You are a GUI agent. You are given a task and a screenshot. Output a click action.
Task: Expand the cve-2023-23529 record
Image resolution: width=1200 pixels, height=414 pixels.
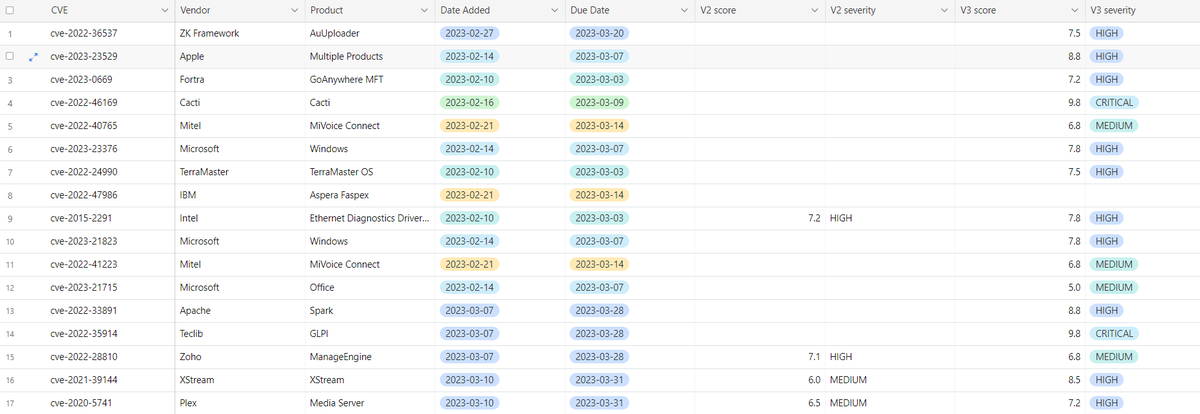tap(33, 56)
